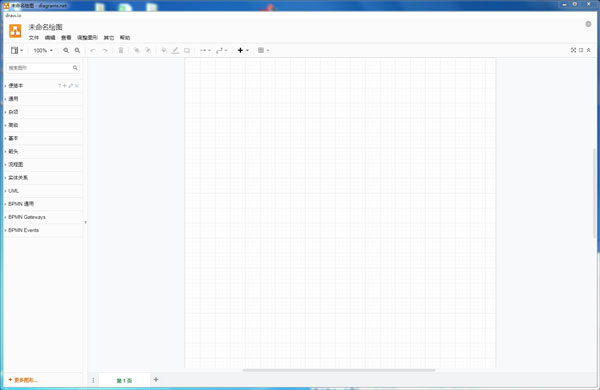Expand the UML shapes section
Image resolution: width=600 pixels, height=390 pixels.
coord(43,191)
